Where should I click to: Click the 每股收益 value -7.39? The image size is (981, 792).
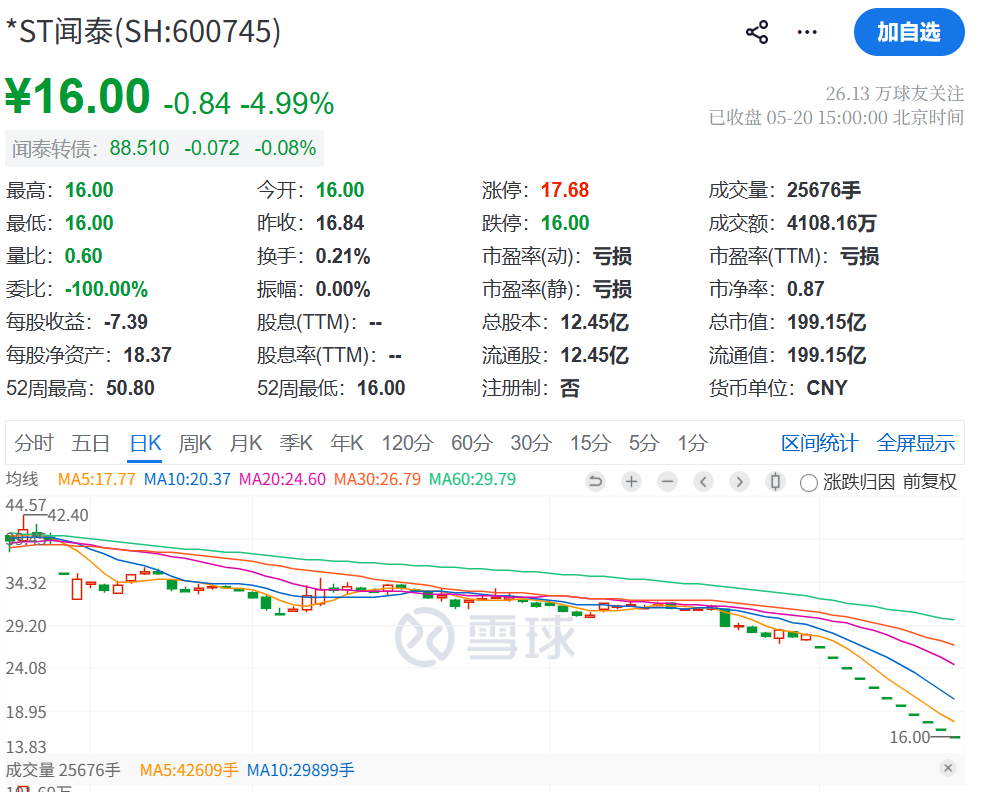point(126,322)
